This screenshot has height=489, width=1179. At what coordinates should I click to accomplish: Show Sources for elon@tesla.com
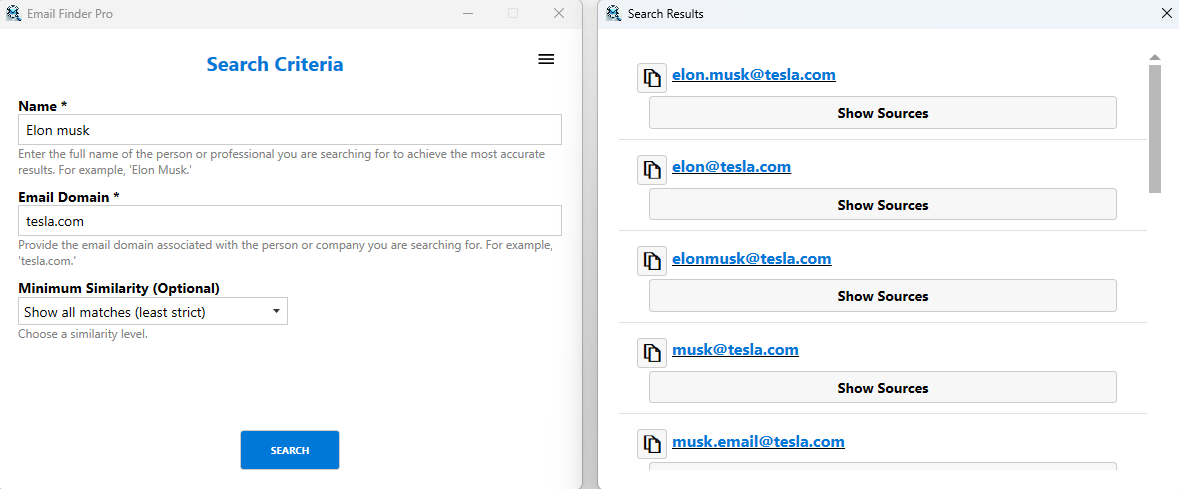click(883, 205)
